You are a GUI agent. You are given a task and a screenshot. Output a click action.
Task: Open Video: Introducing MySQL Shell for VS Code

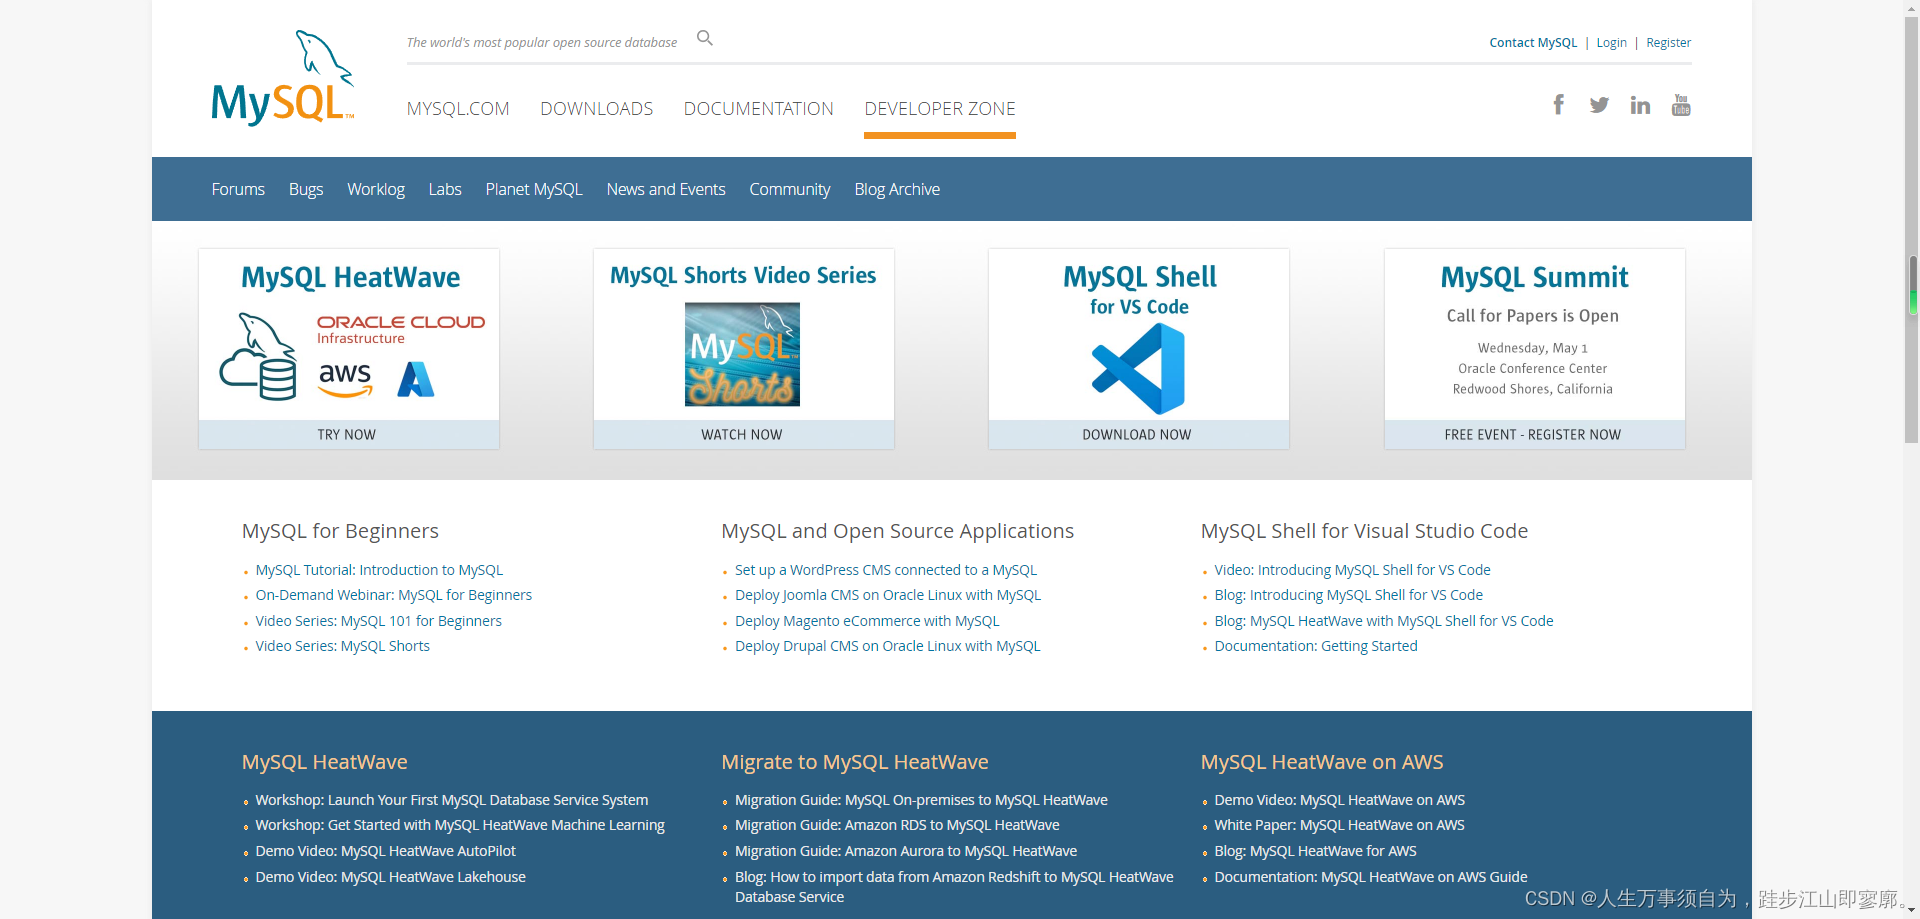tap(1352, 570)
